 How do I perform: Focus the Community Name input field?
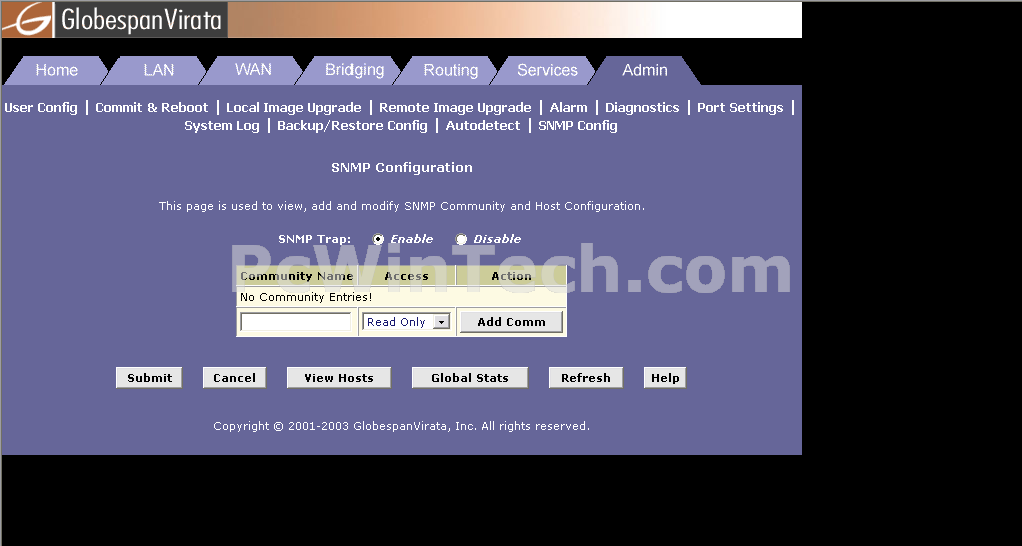296,322
